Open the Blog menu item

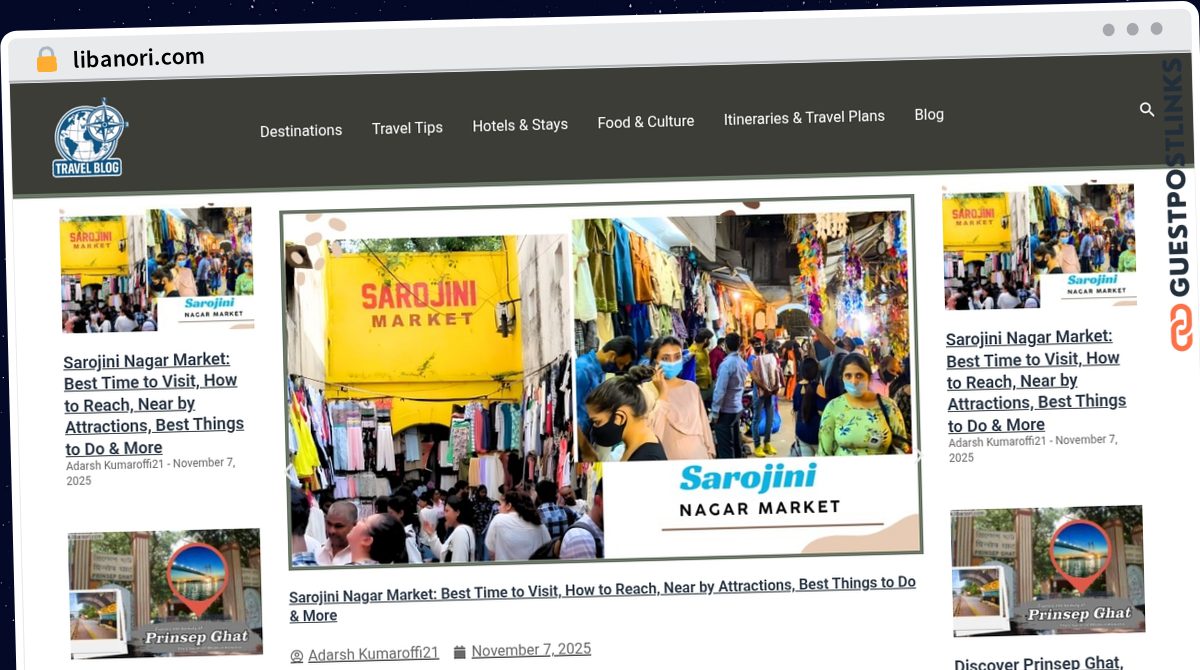click(x=929, y=114)
